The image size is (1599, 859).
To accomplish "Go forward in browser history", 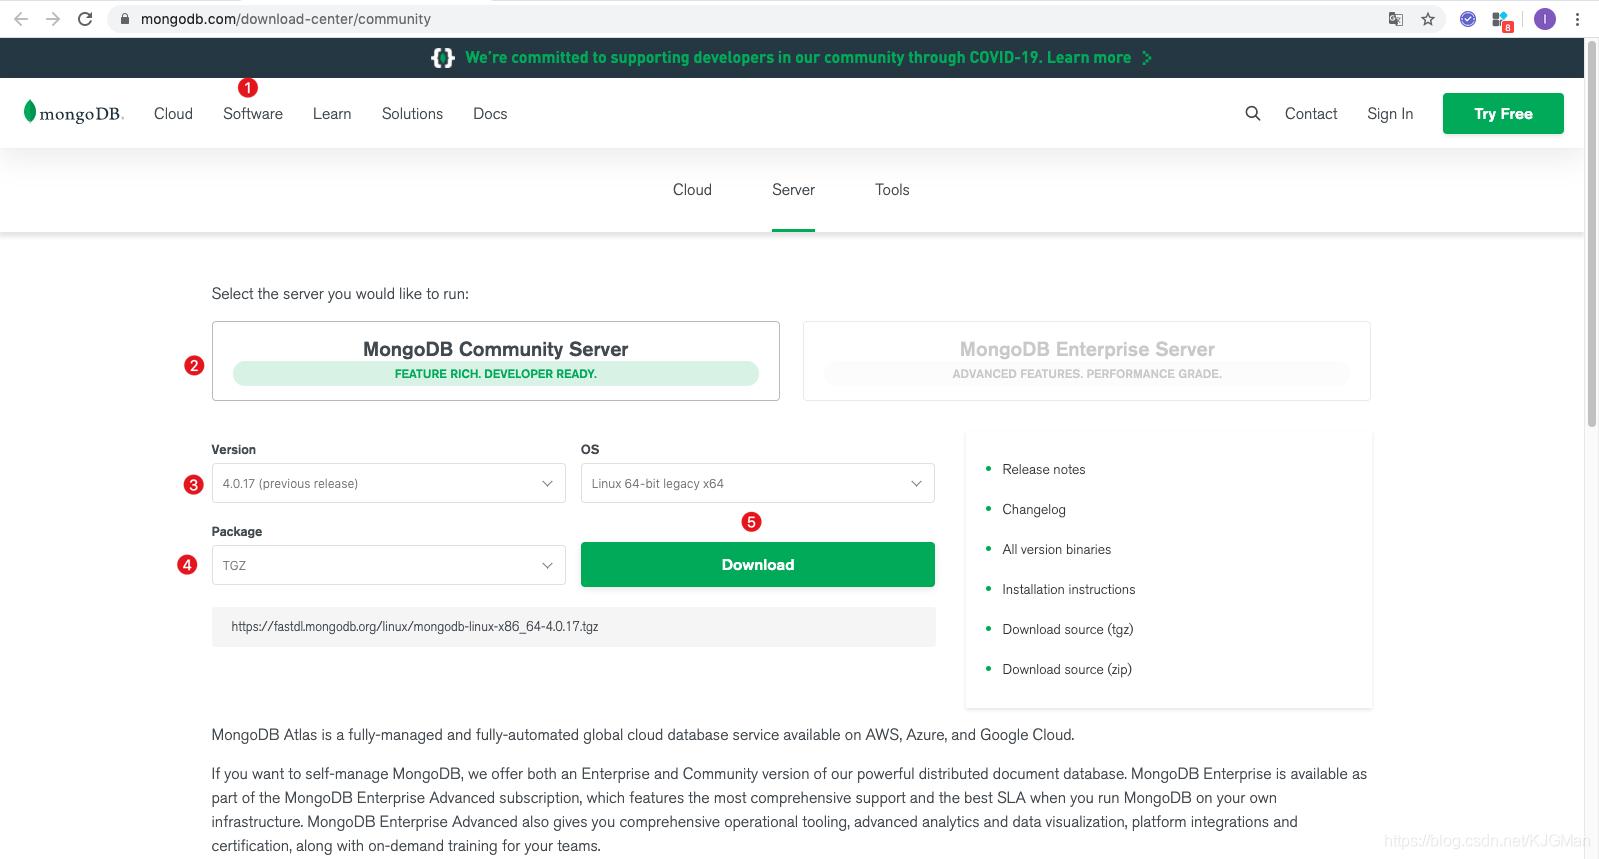I will [x=53, y=19].
